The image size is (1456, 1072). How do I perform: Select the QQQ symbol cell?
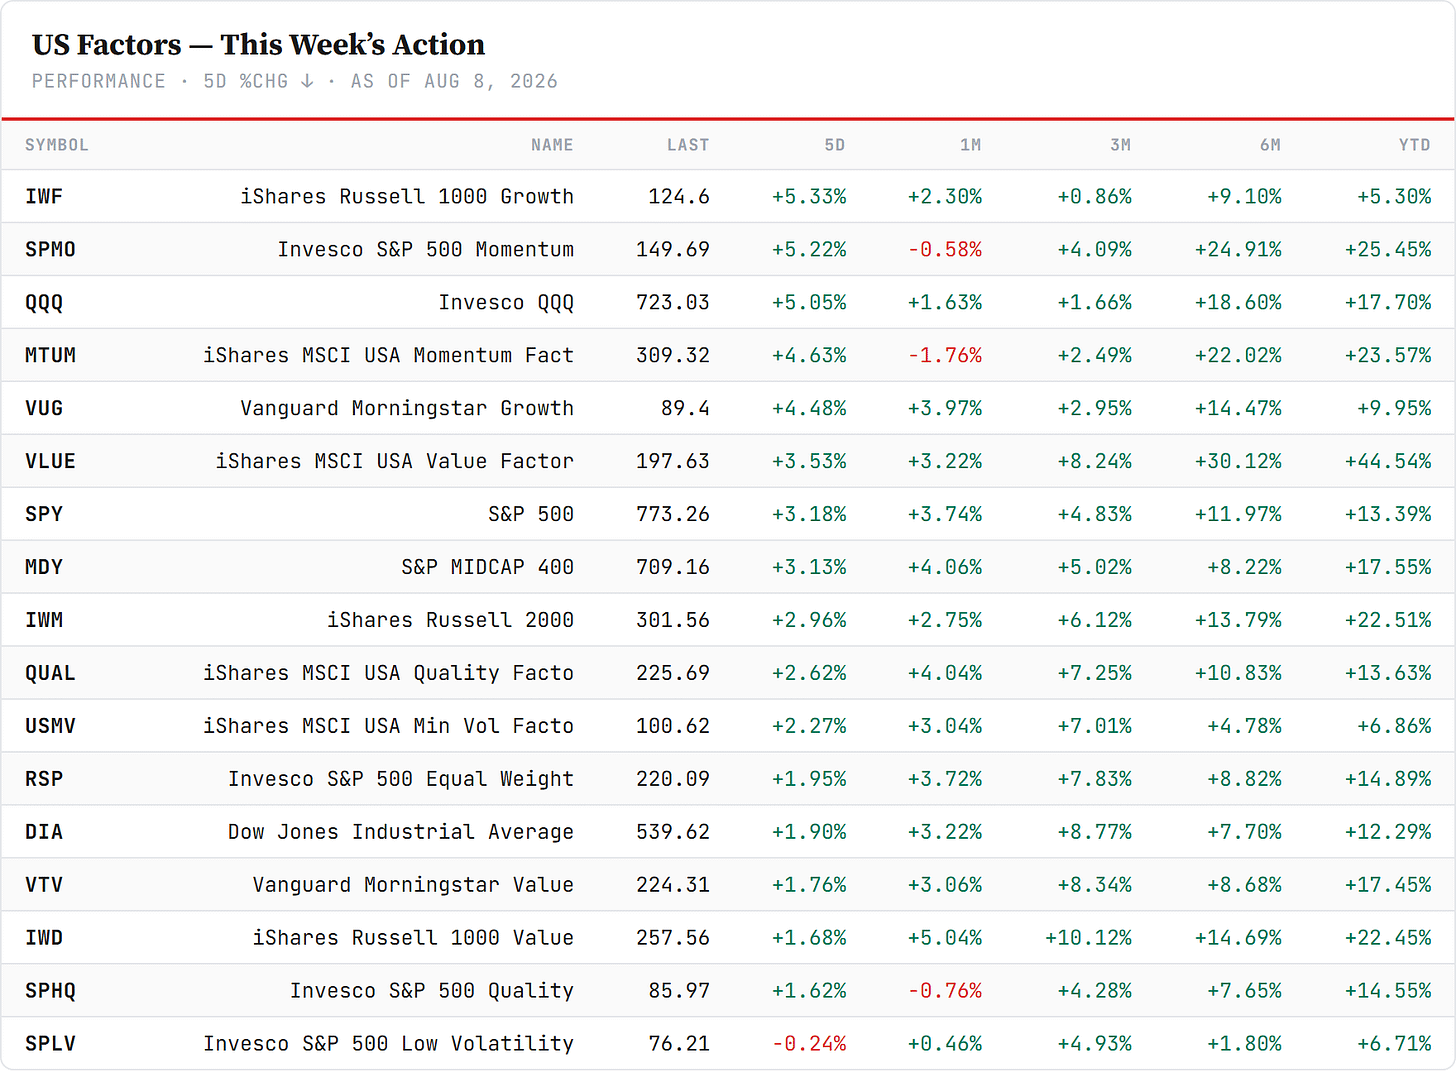coord(44,302)
